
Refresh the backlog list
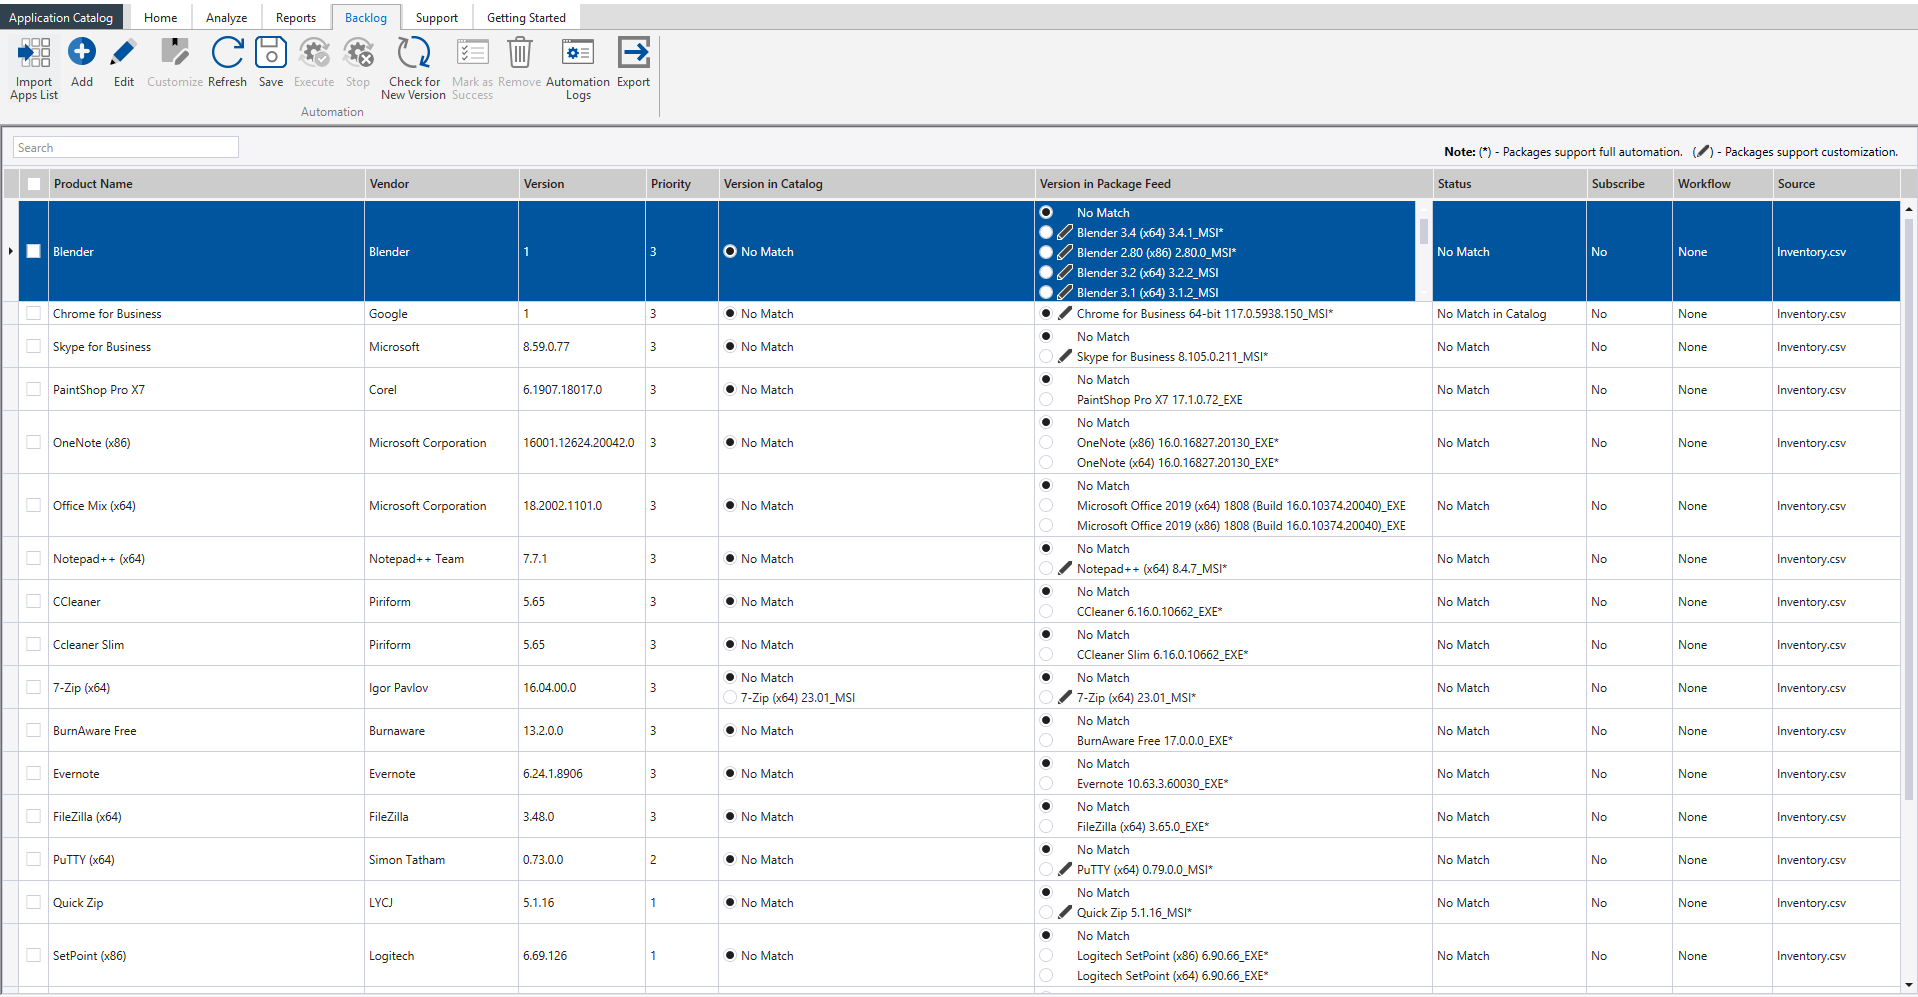227,52
